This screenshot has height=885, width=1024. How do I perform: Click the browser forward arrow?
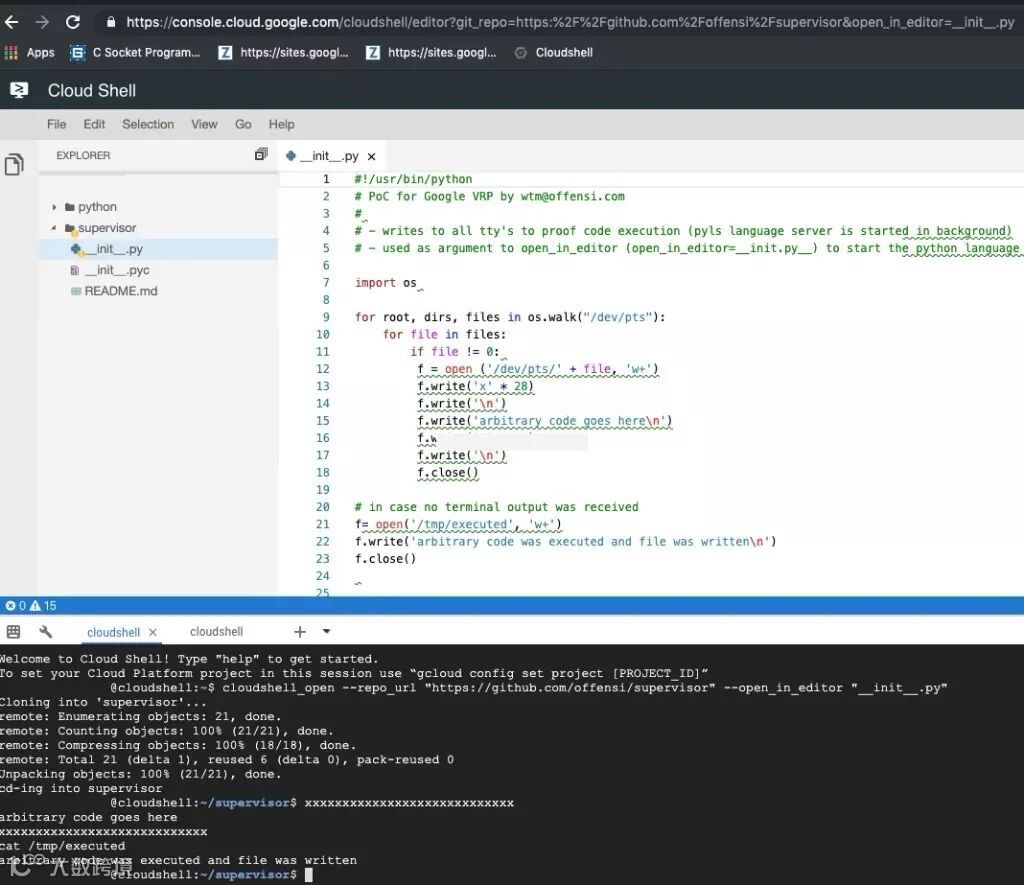pos(42,22)
